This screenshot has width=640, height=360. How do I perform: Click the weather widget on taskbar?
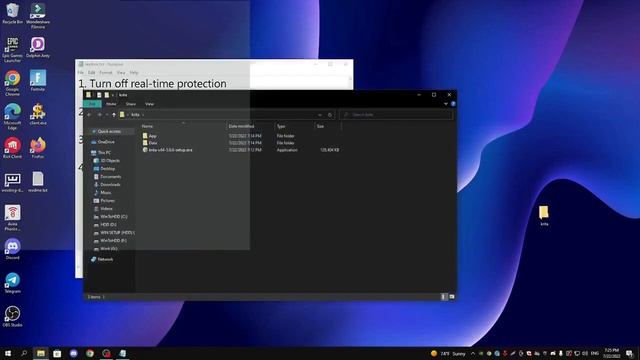[448, 353]
